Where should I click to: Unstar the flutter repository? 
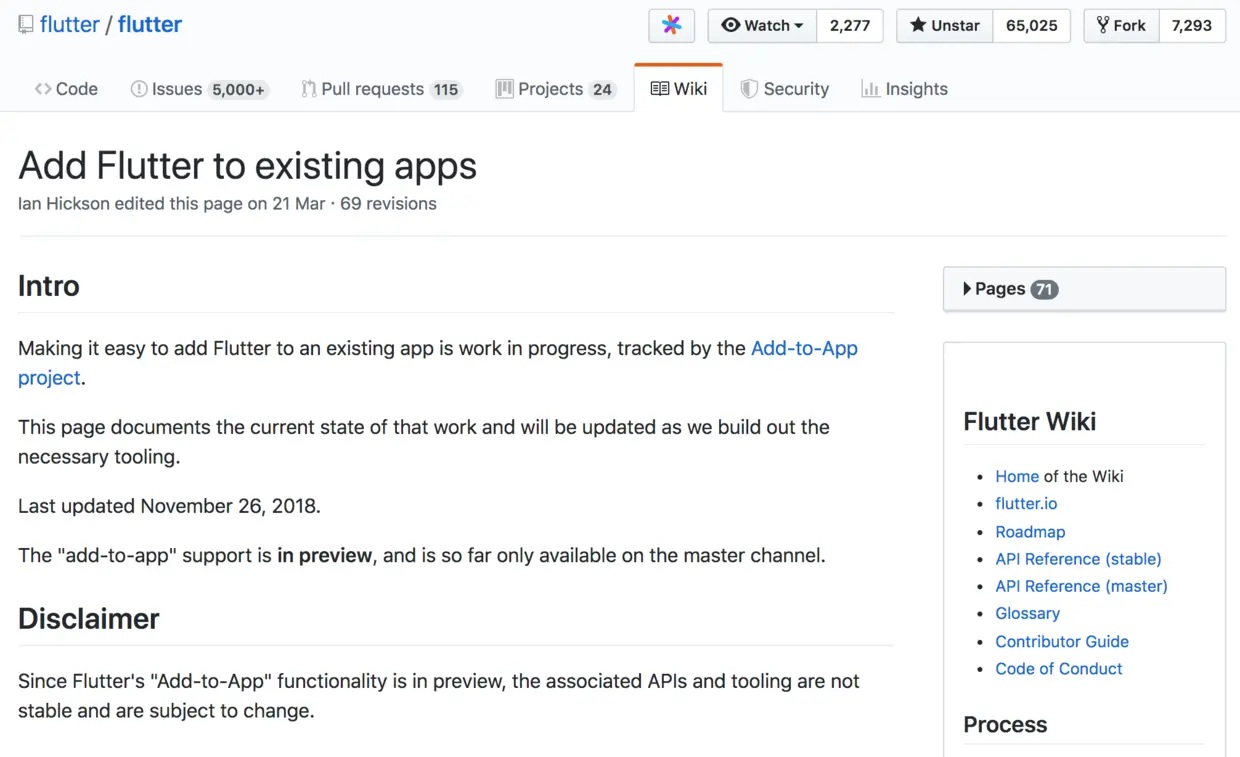[x=944, y=26]
